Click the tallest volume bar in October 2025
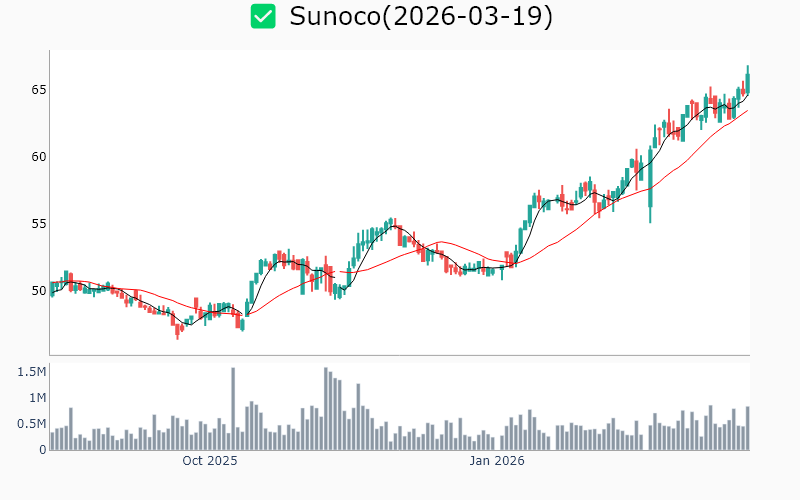800x500 pixels. tap(233, 410)
